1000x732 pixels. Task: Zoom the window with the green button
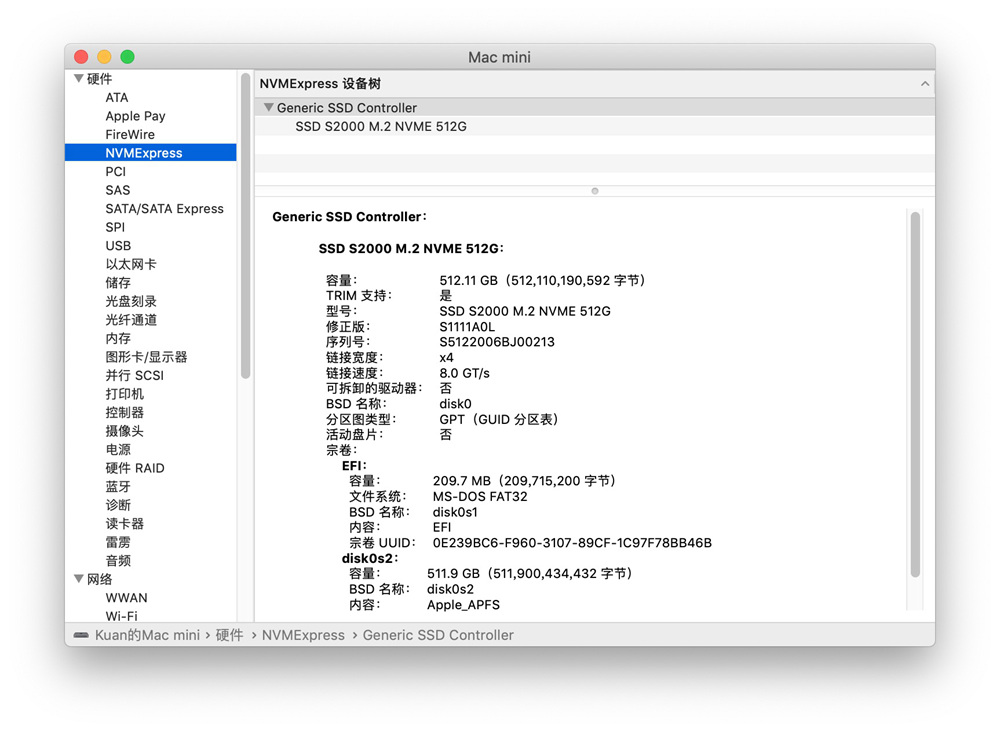(x=128, y=57)
